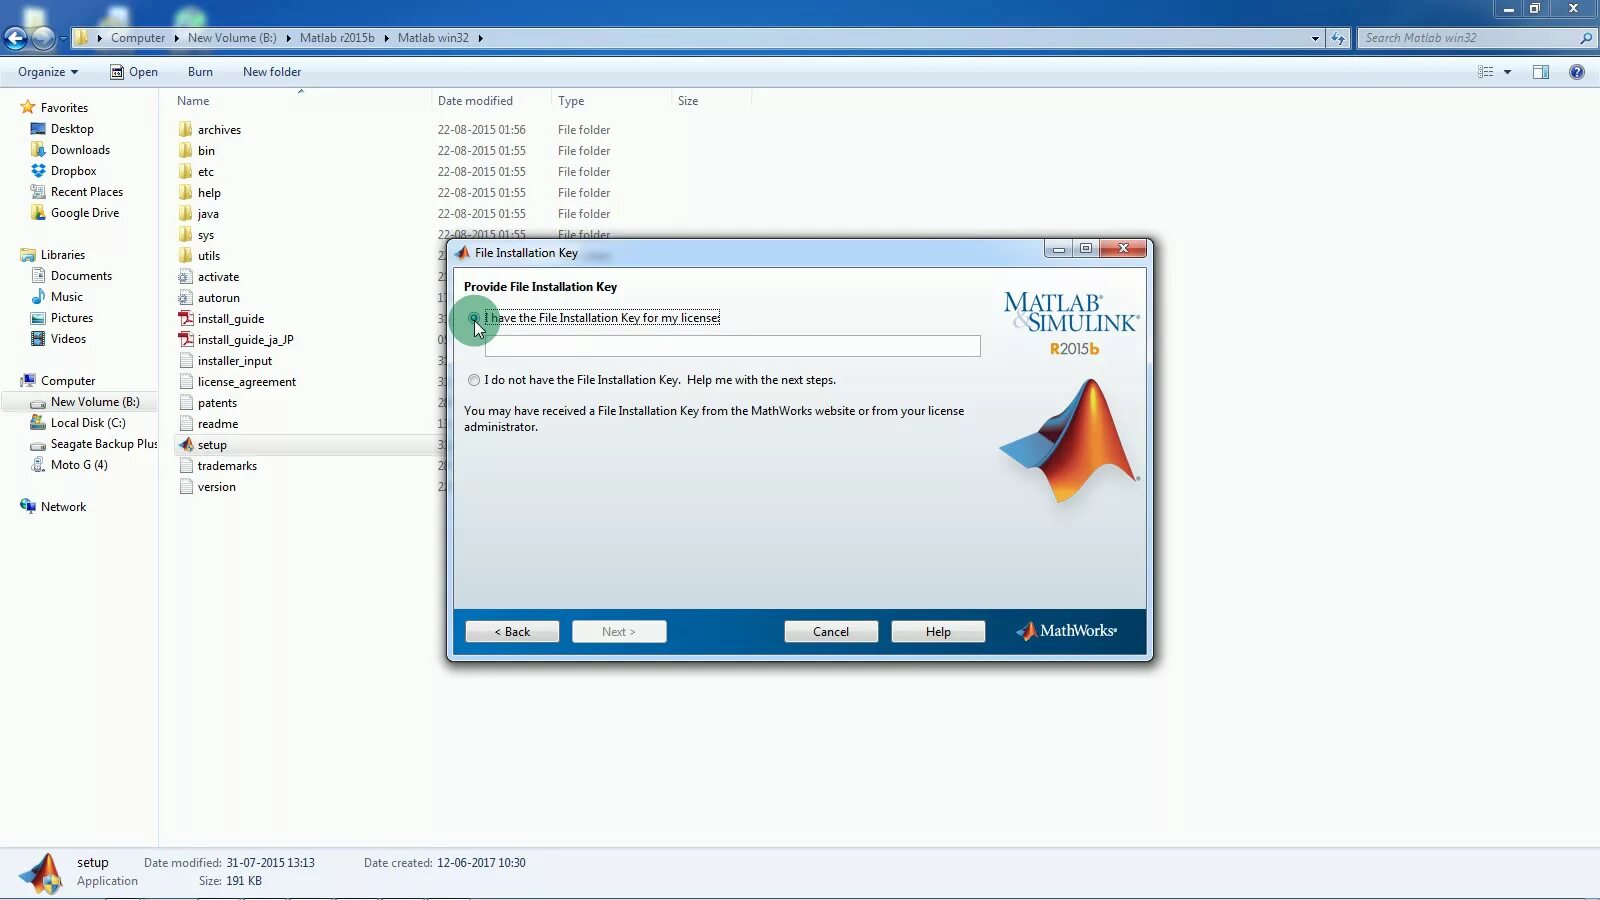Open the Organize menu

pos(48,72)
